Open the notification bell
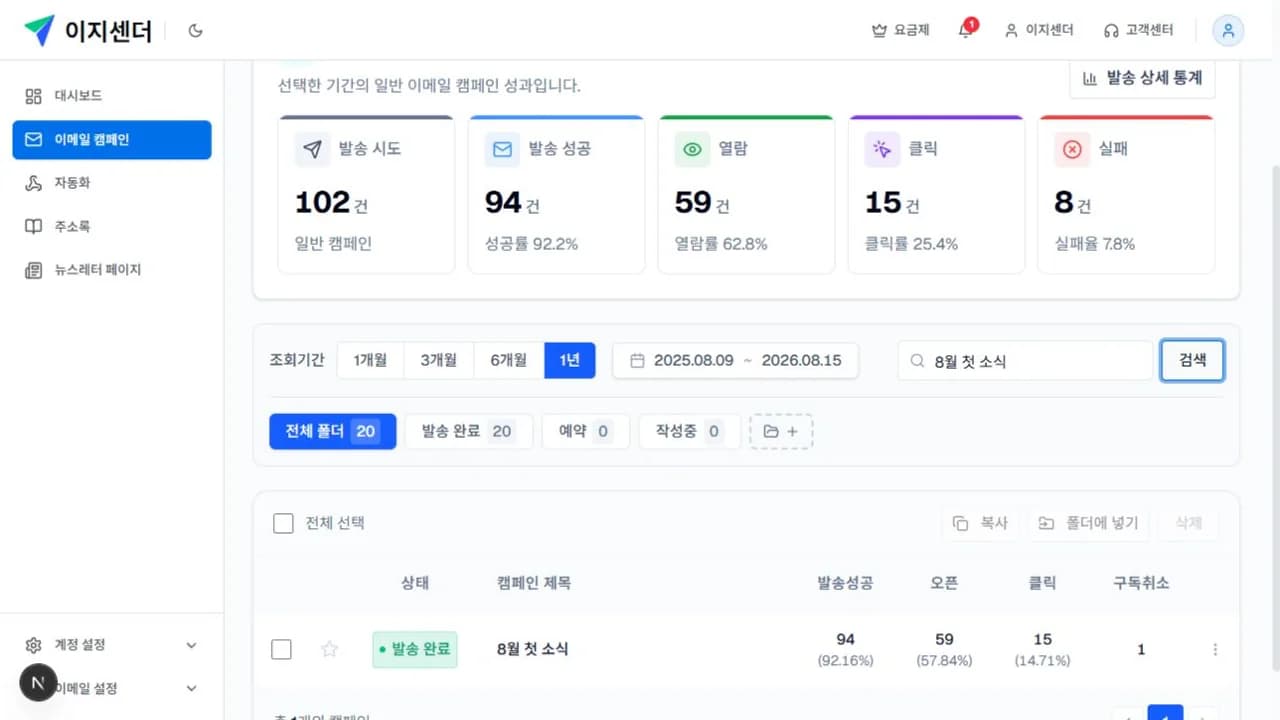 (x=965, y=30)
